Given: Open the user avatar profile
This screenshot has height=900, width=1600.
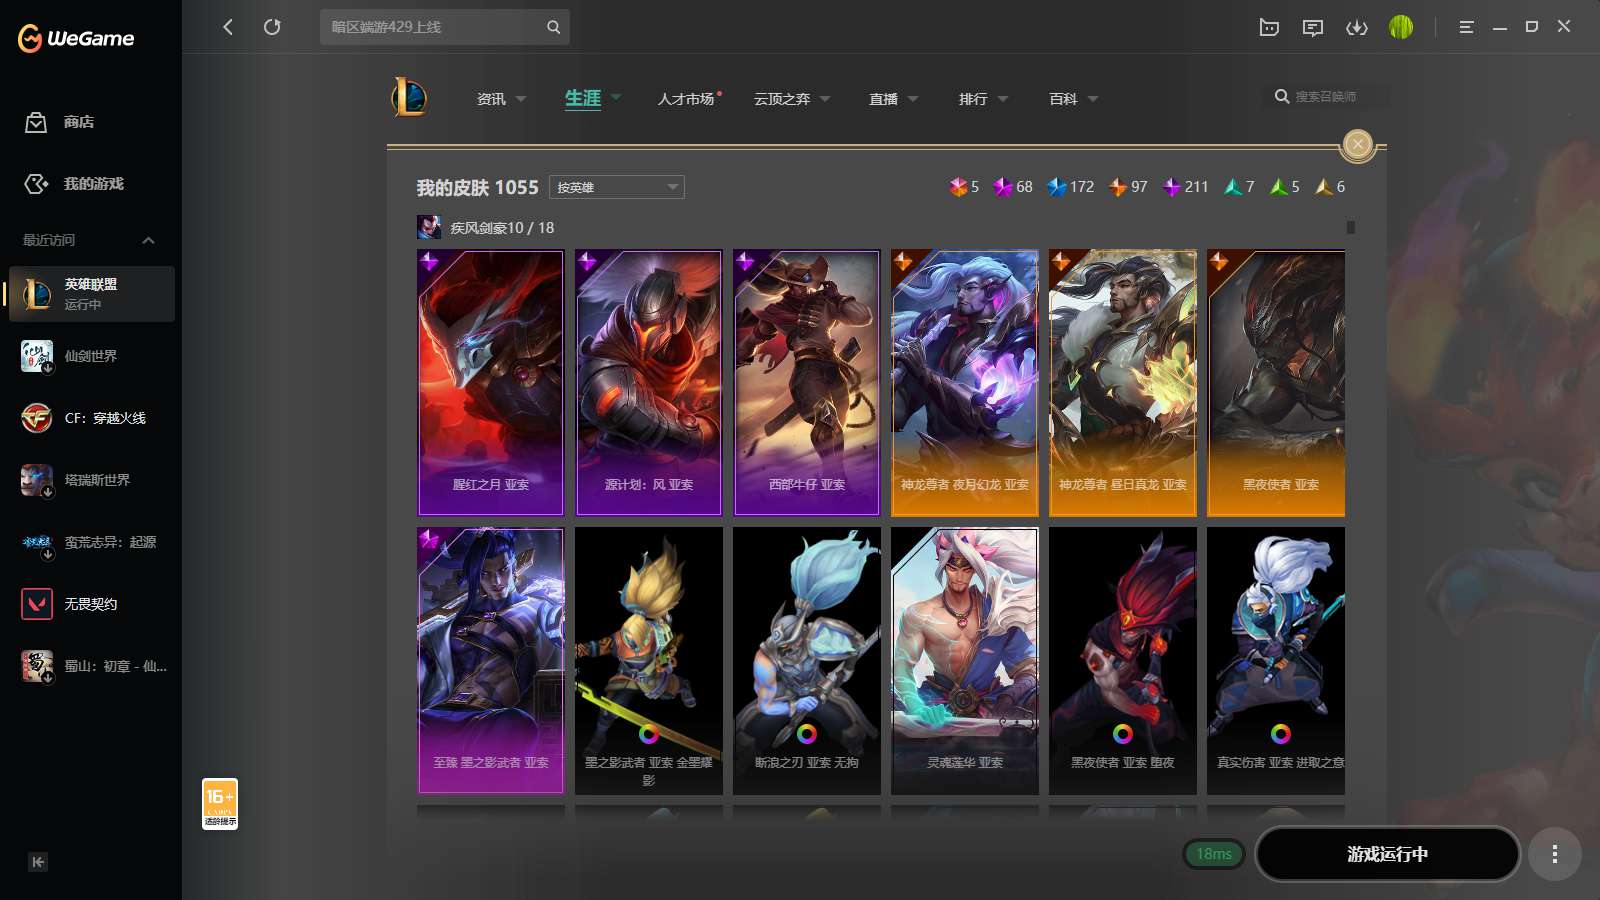Looking at the screenshot, I should click(x=1401, y=27).
